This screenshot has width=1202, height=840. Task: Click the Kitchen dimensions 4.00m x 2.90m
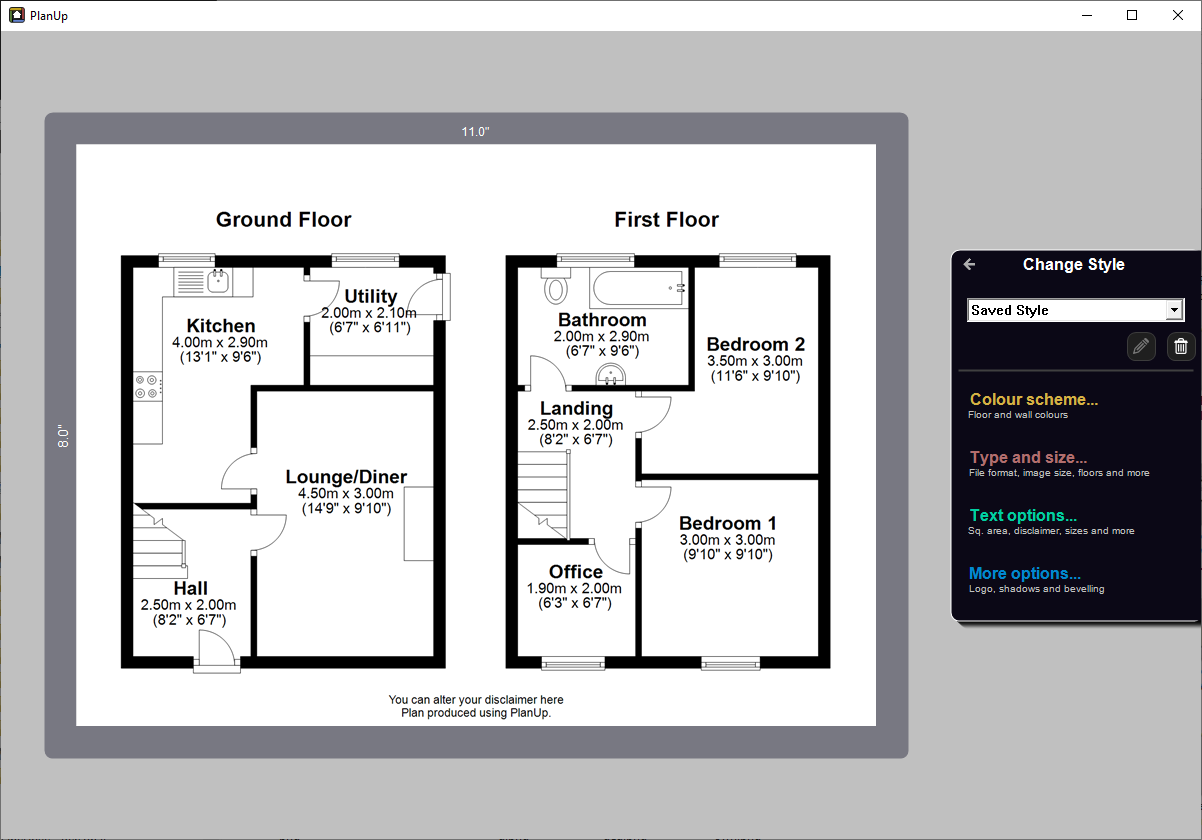pos(221,343)
